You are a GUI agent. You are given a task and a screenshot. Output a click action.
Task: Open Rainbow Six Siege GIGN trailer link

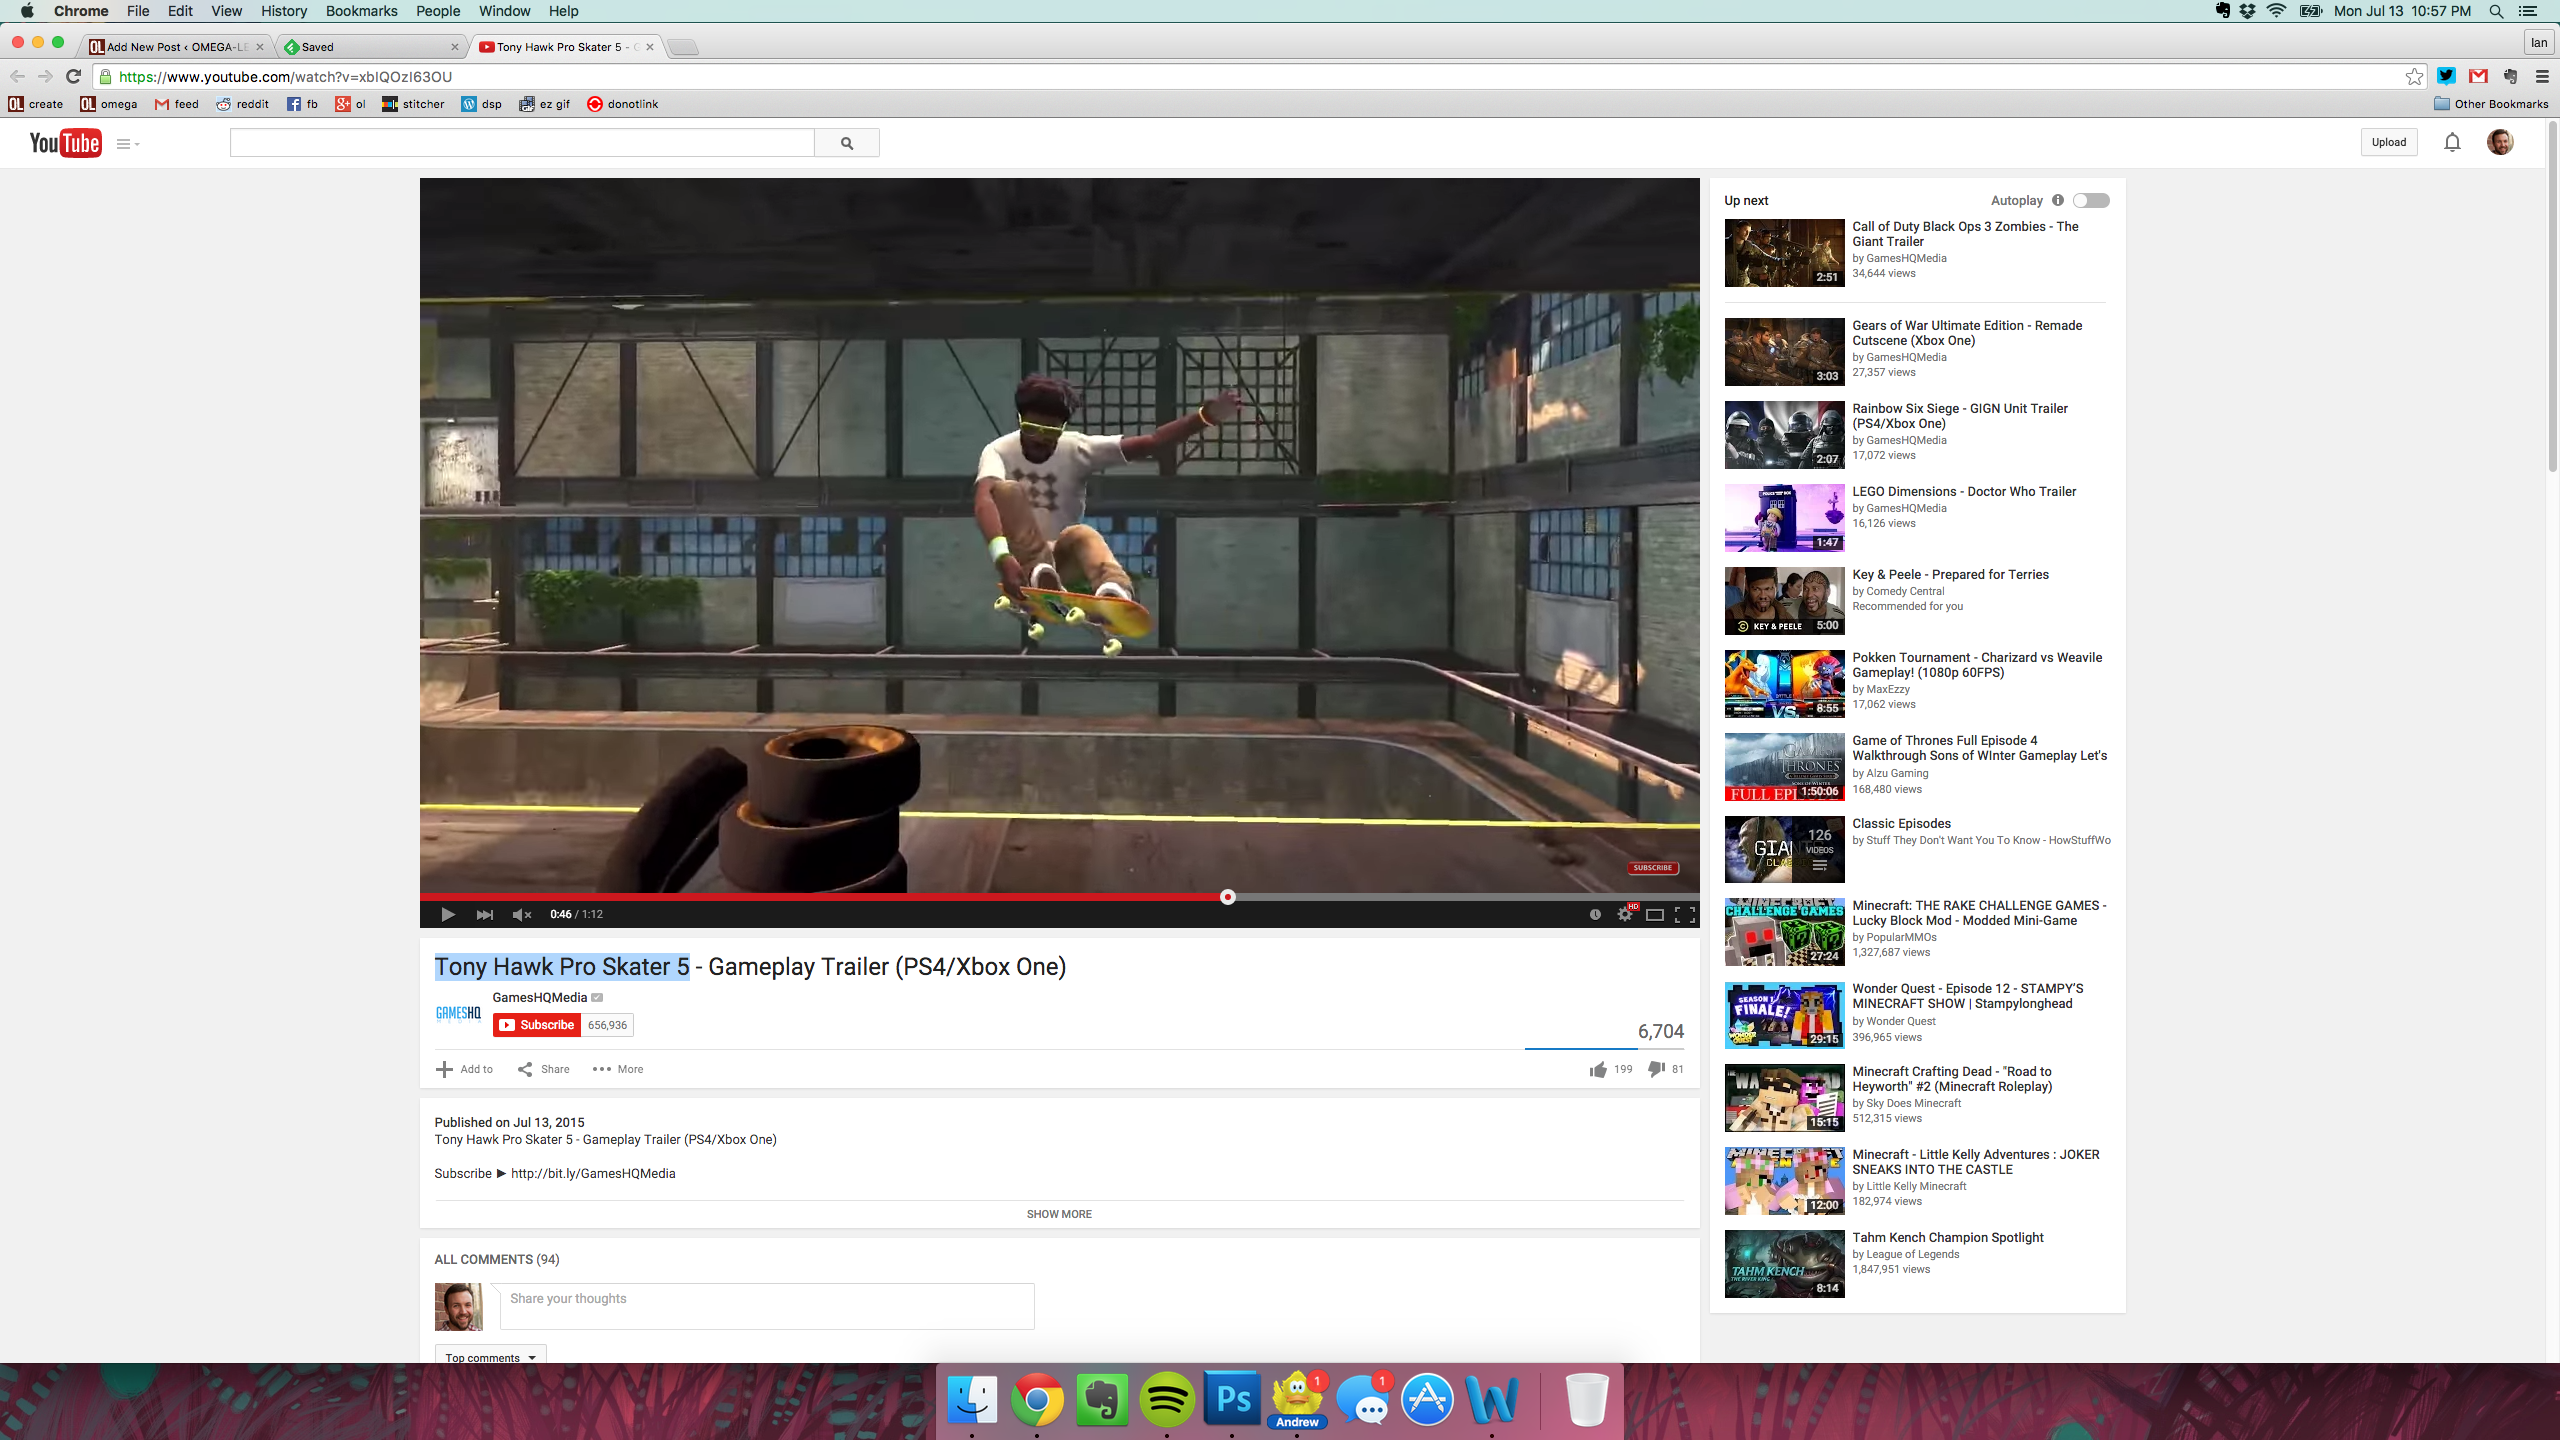[1960, 416]
